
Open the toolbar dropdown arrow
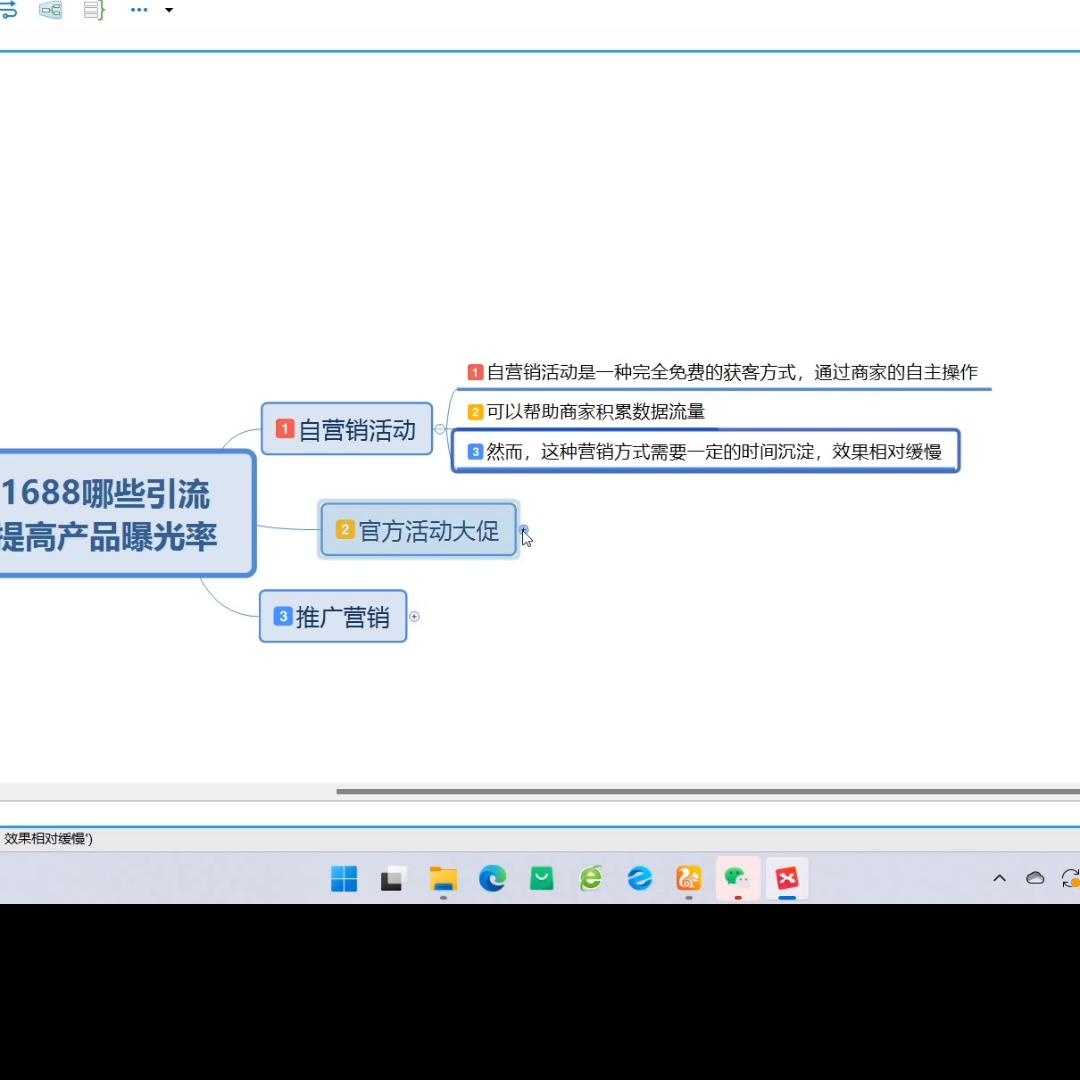[x=169, y=10]
